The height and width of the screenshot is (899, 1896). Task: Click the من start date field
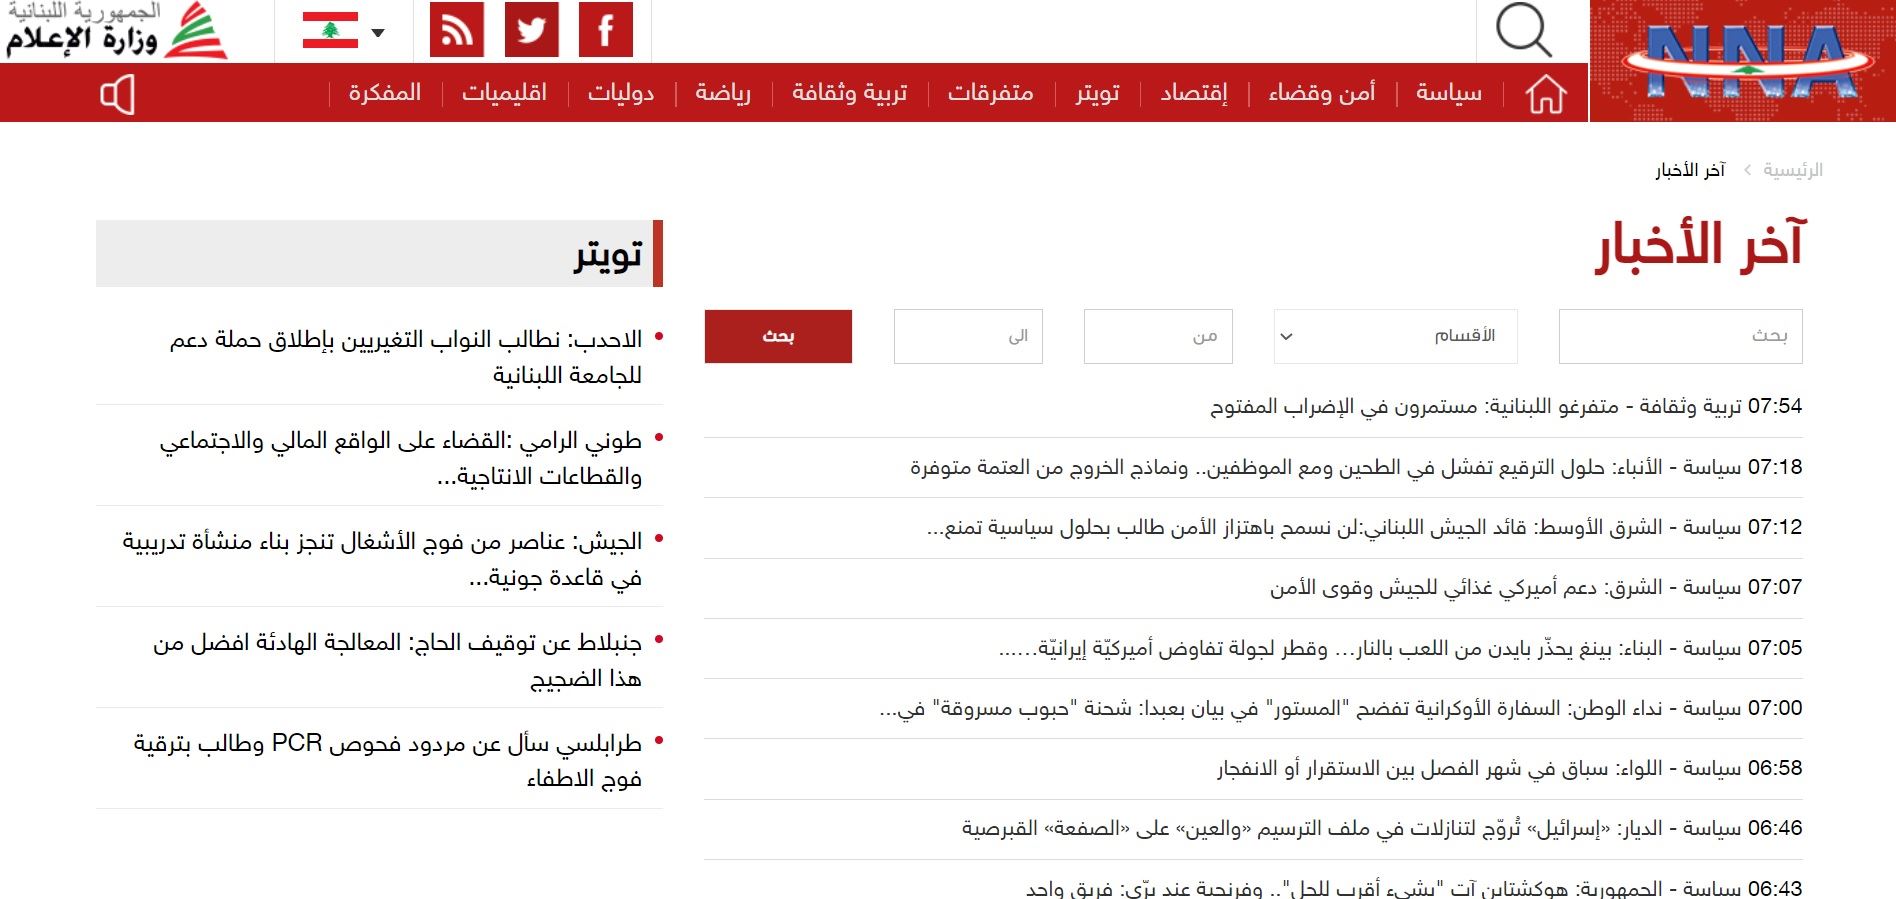coord(1158,336)
